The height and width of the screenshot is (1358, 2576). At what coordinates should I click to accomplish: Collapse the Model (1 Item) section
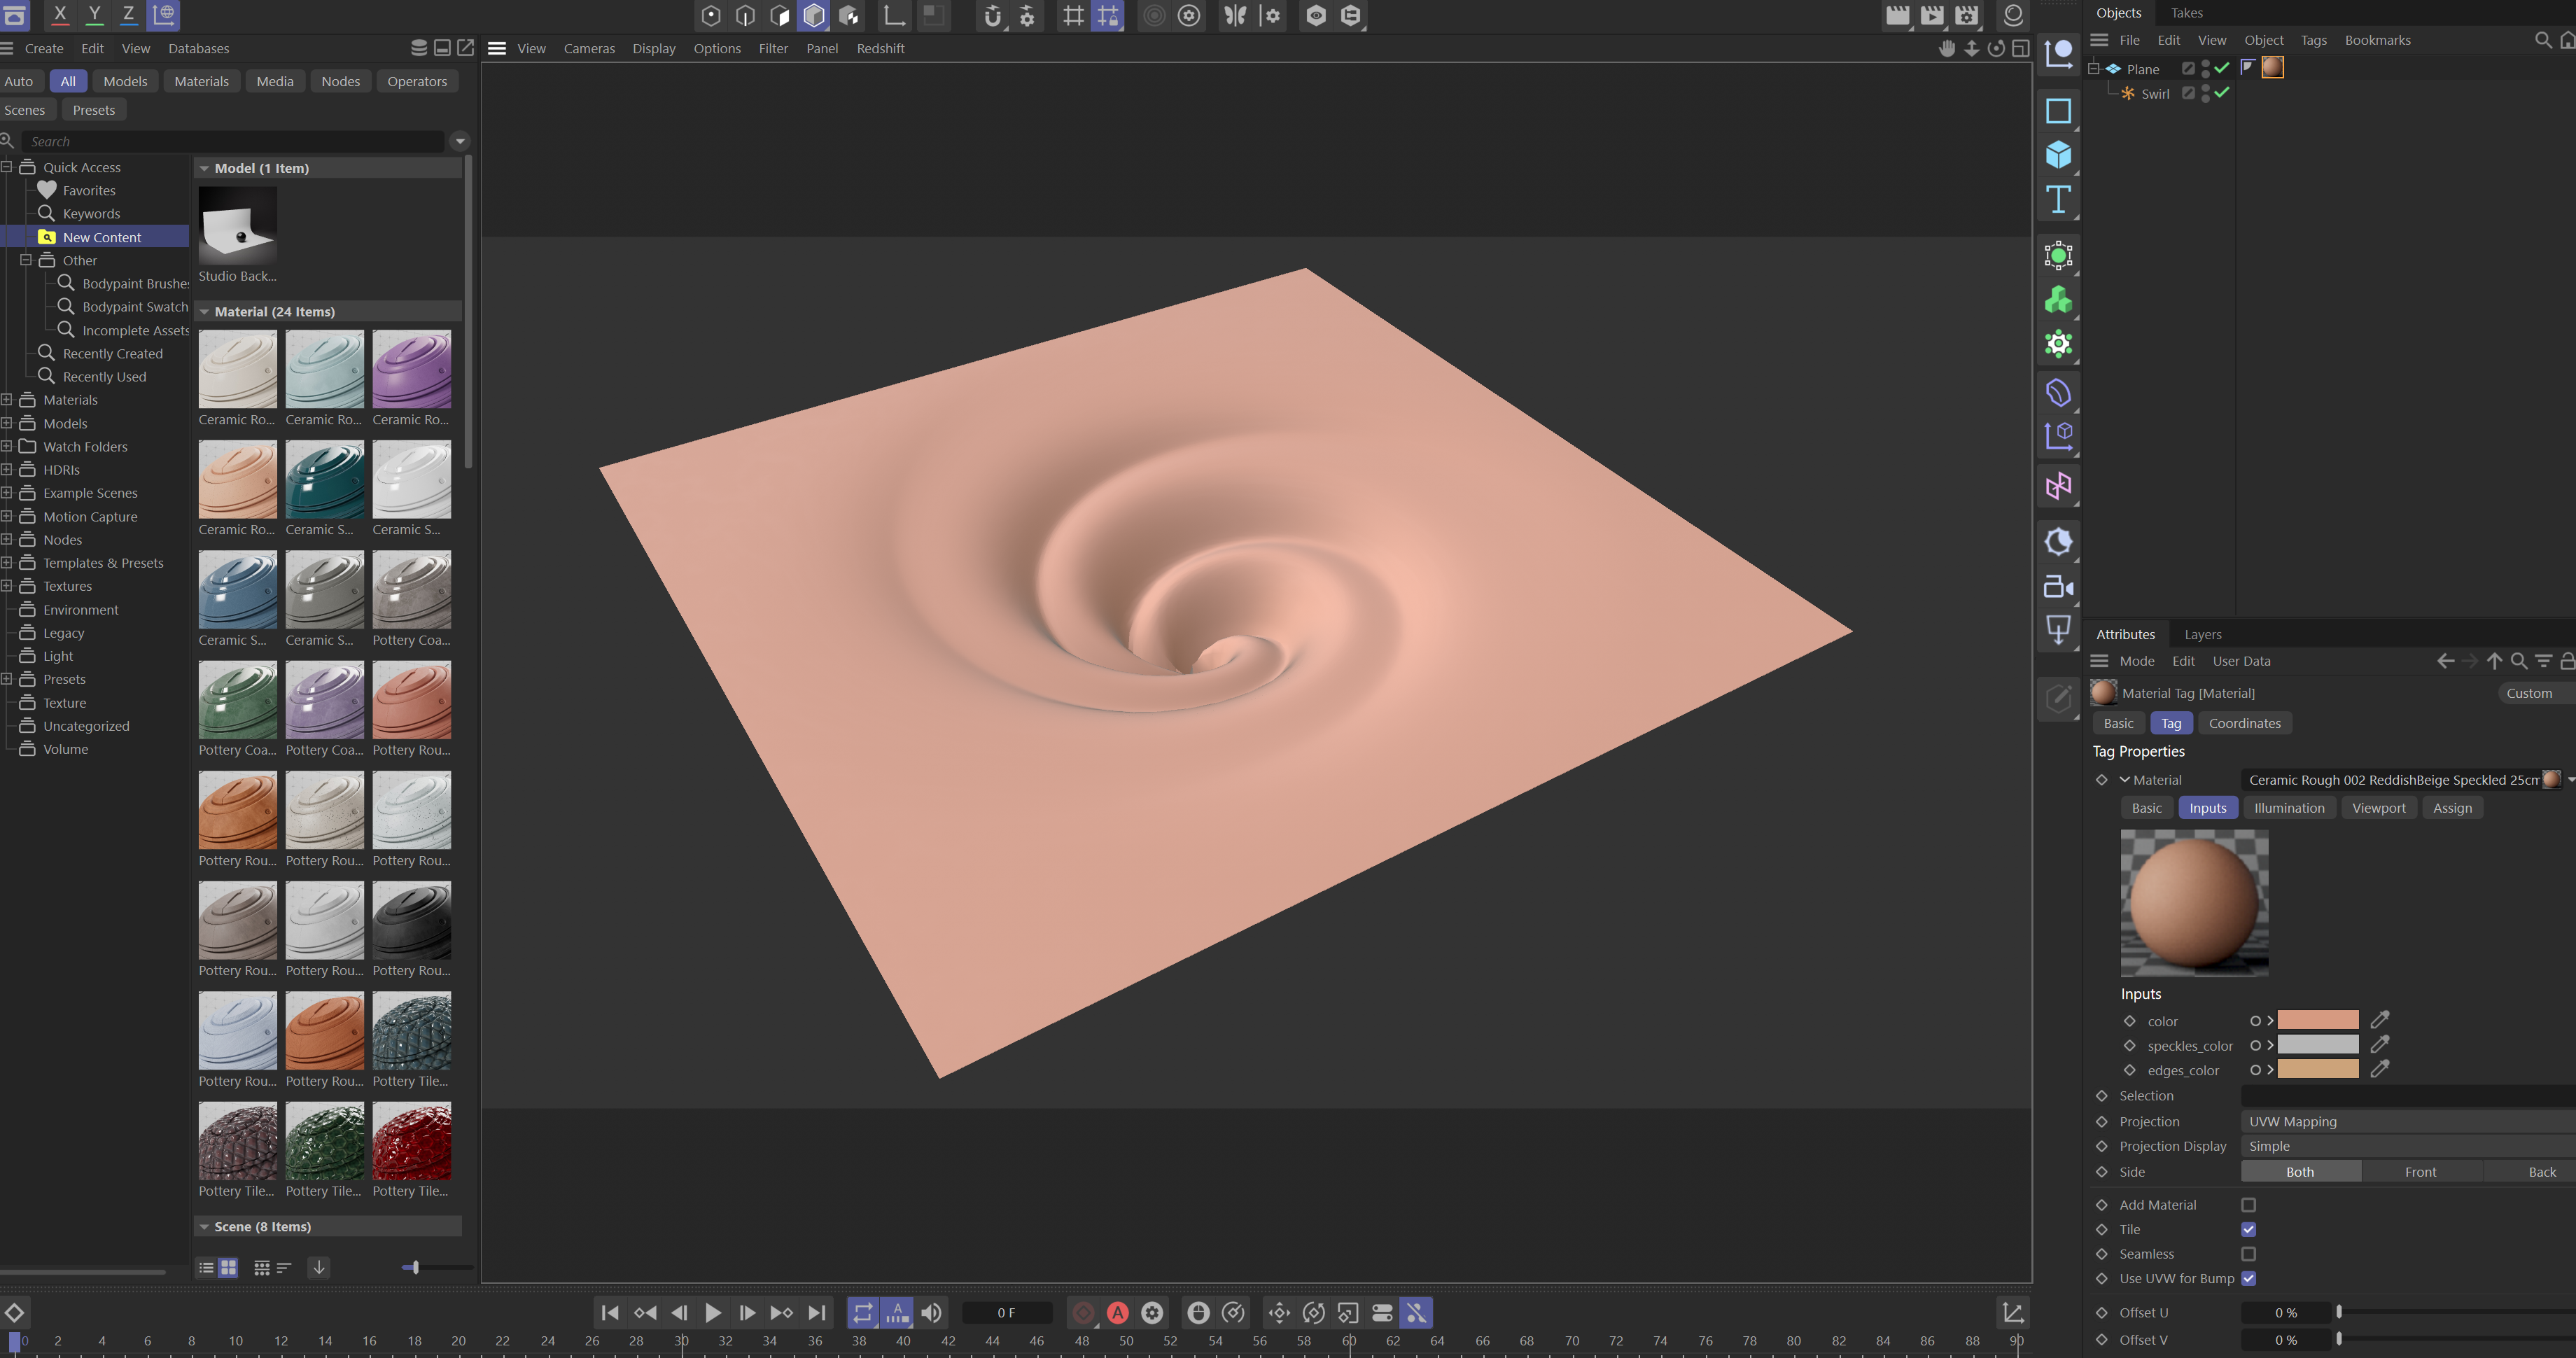pos(205,168)
